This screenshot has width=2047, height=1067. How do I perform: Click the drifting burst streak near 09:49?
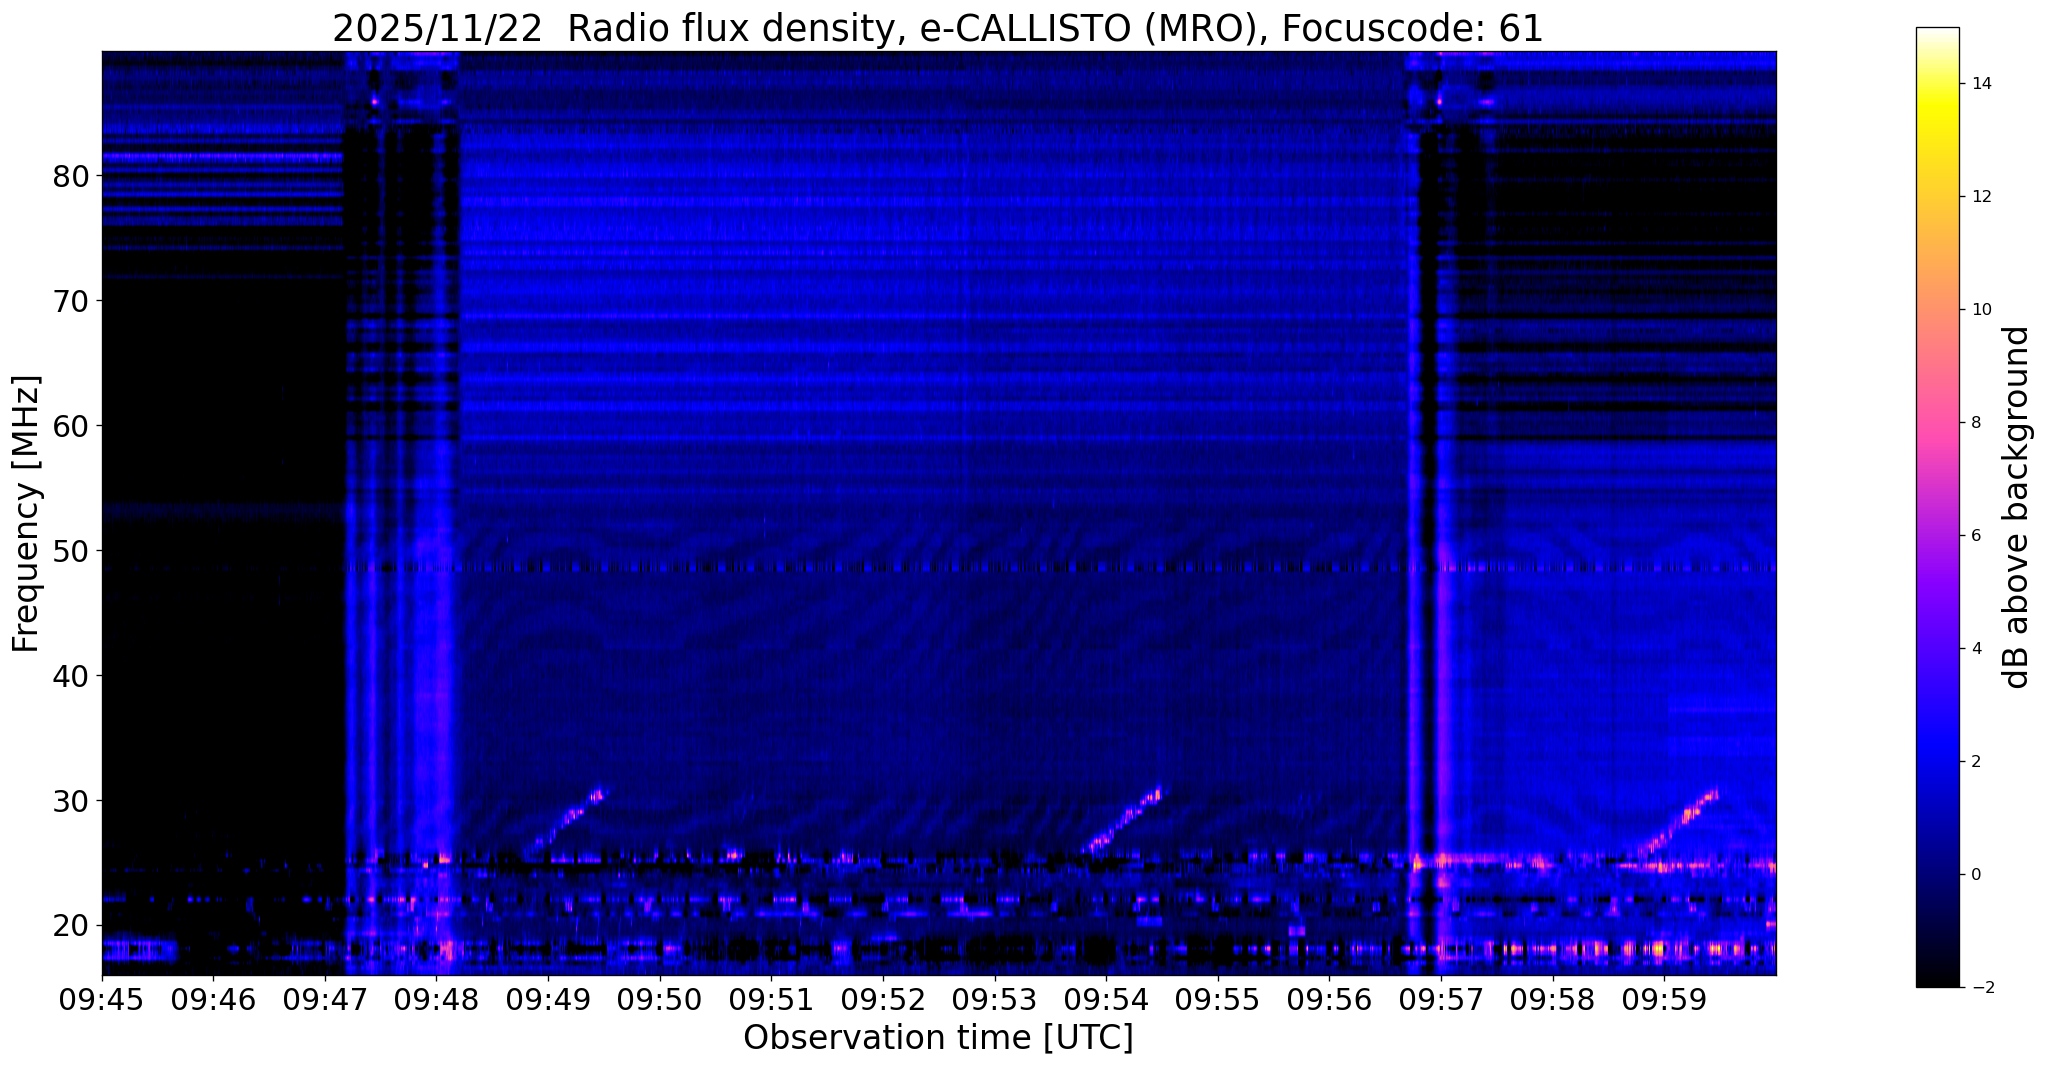click(567, 821)
